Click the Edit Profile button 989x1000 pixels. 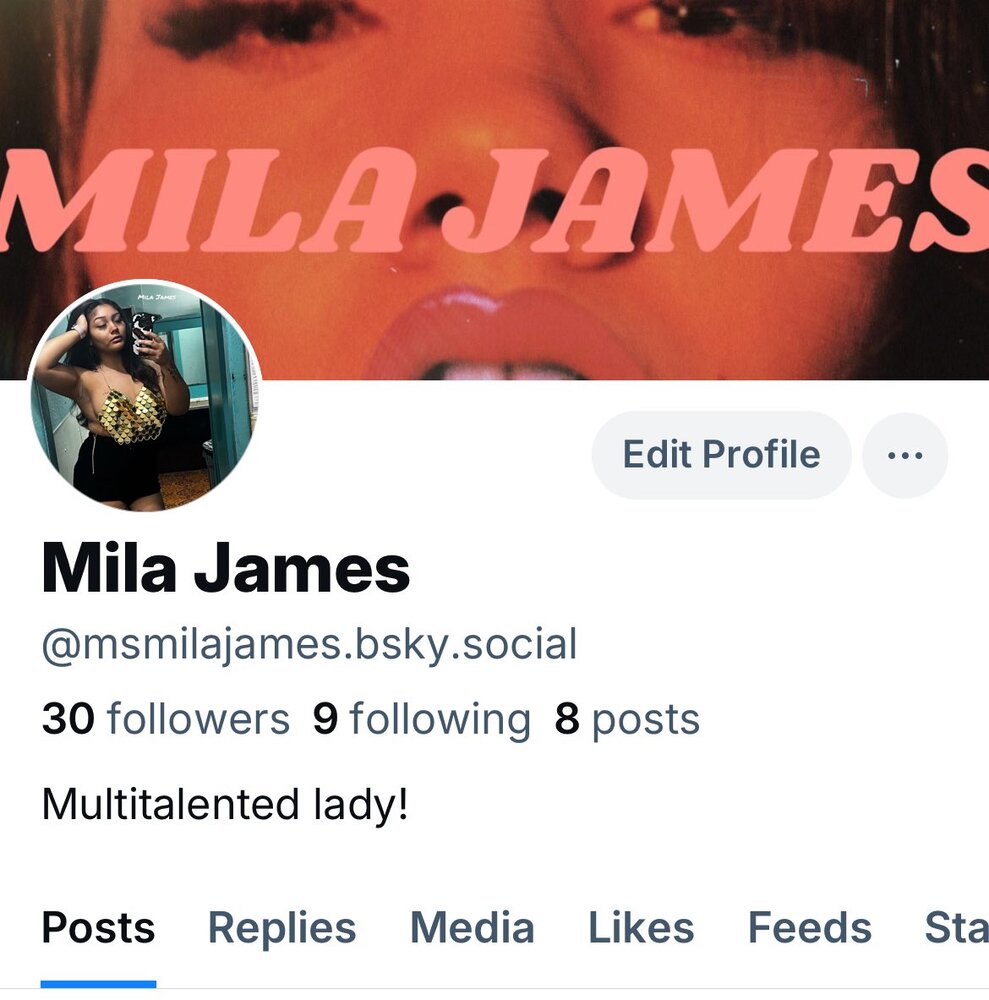click(721, 455)
